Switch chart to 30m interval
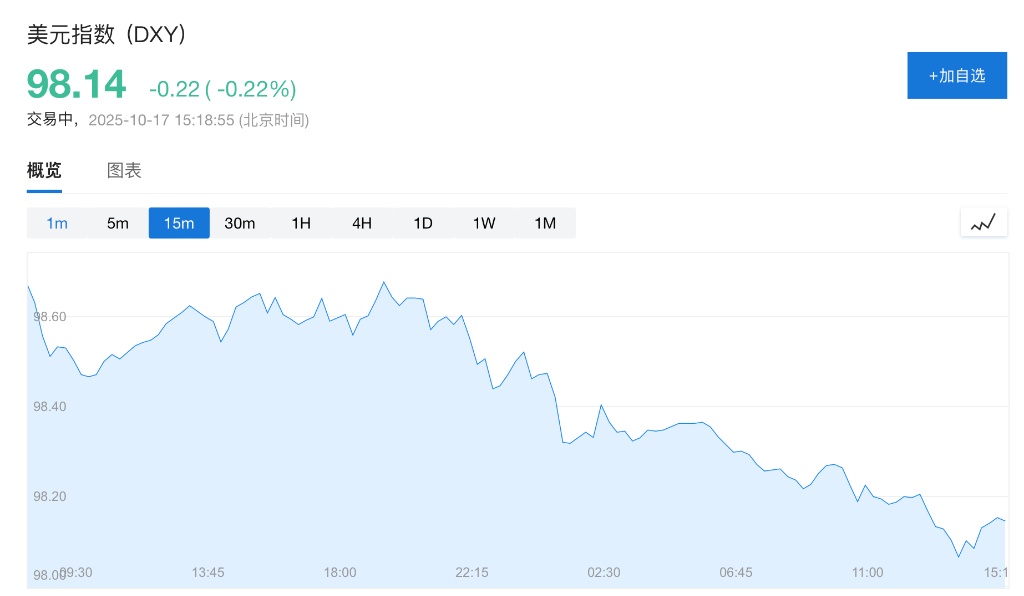This screenshot has width=1024, height=596. (240, 223)
